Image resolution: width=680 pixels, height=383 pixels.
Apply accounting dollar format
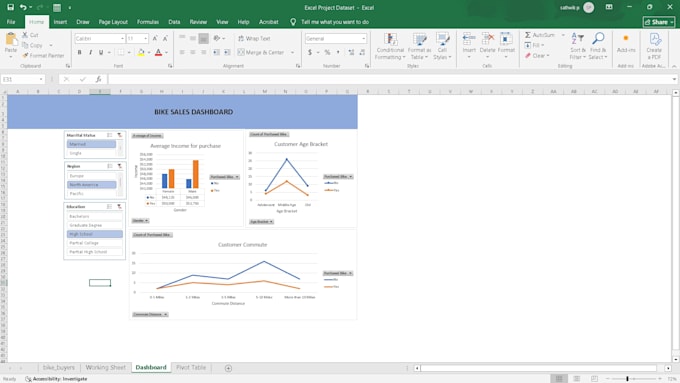tap(310, 52)
